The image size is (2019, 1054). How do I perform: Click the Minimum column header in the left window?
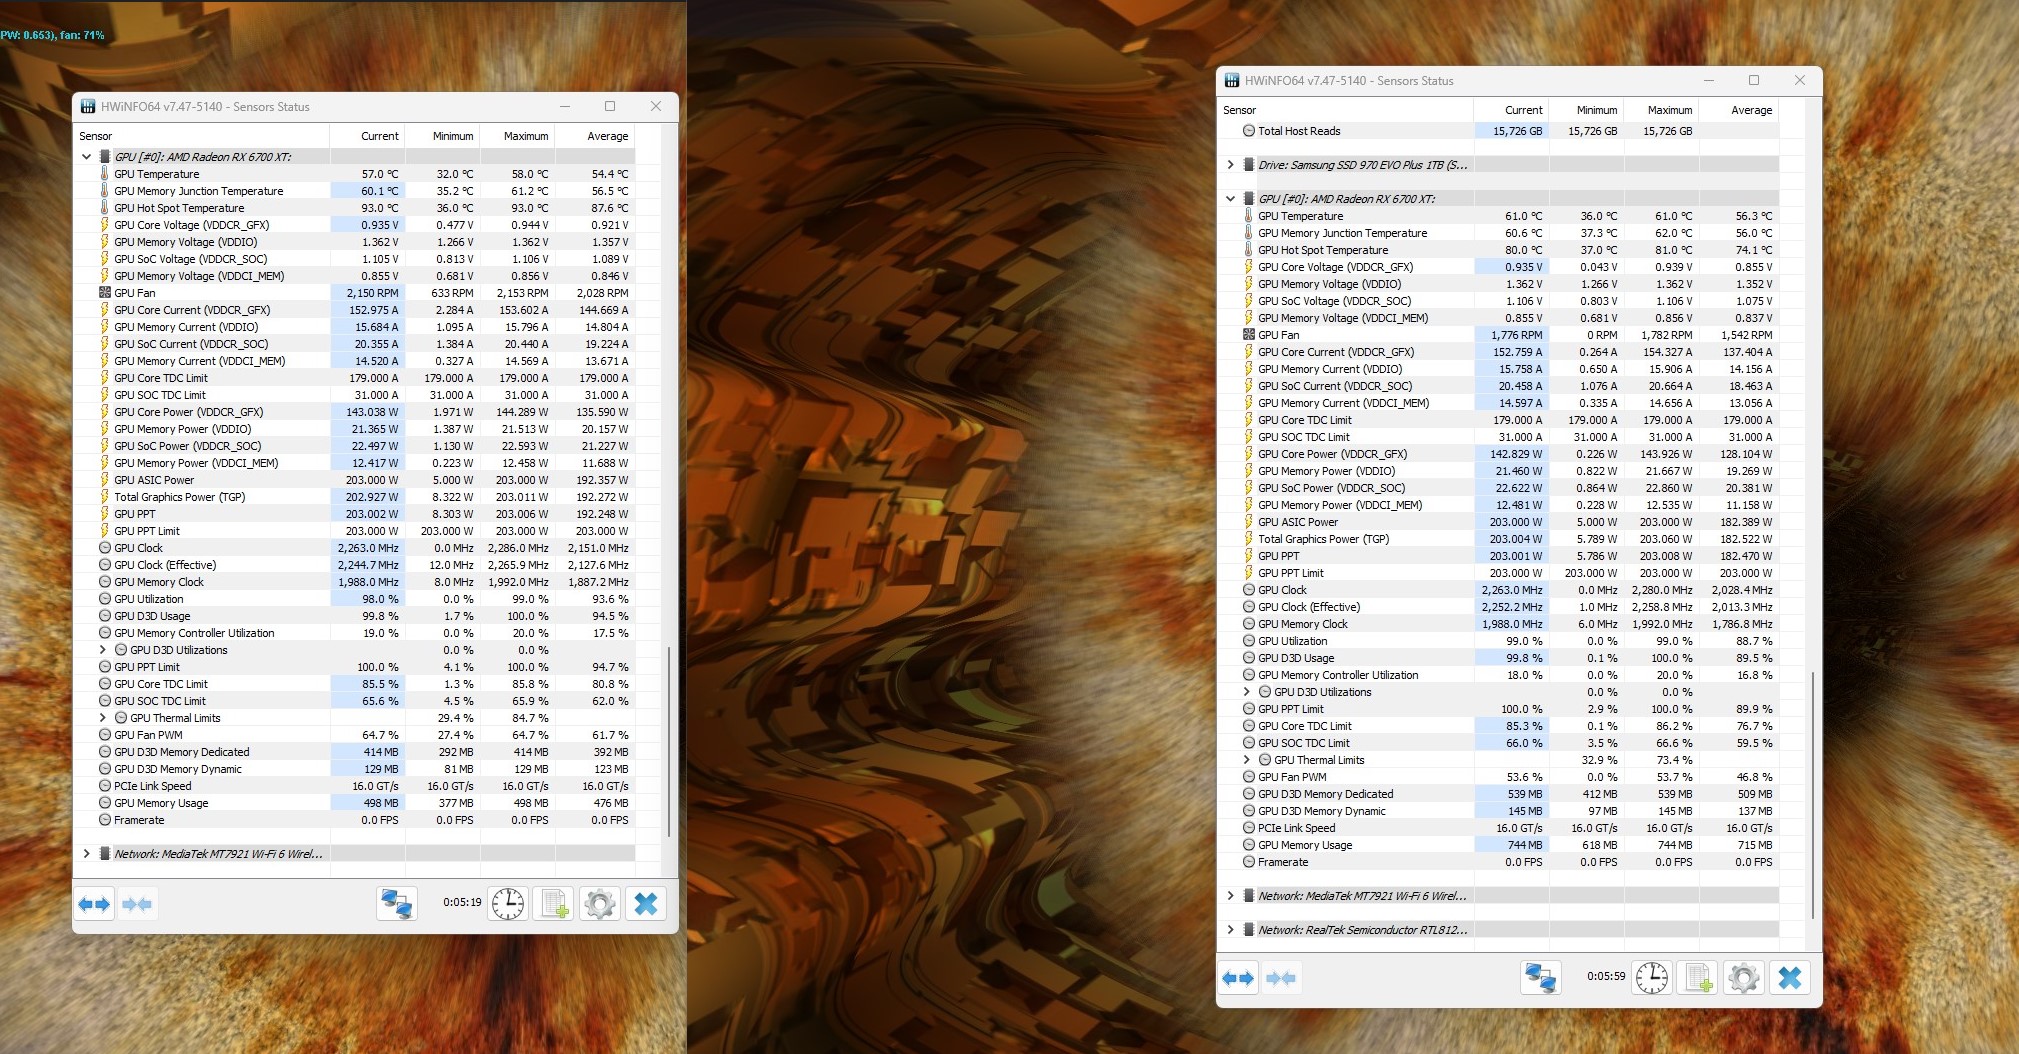click(442, 136)
